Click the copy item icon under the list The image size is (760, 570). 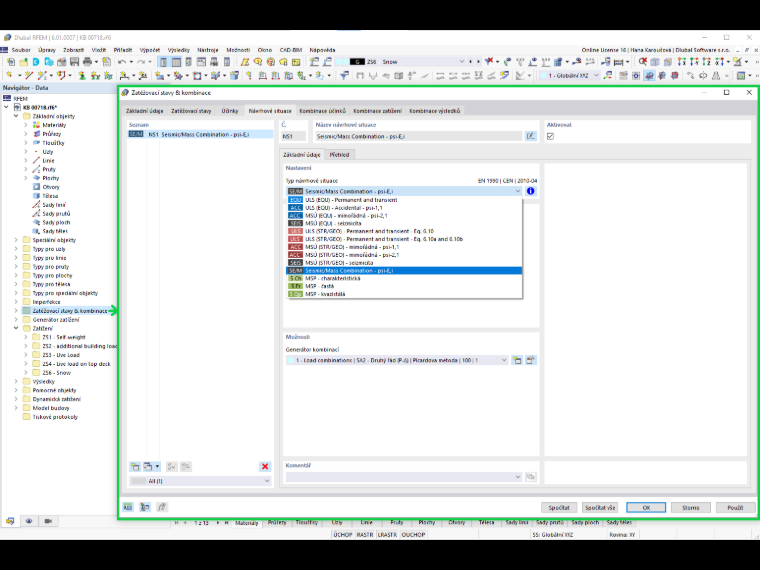[148, 466]
